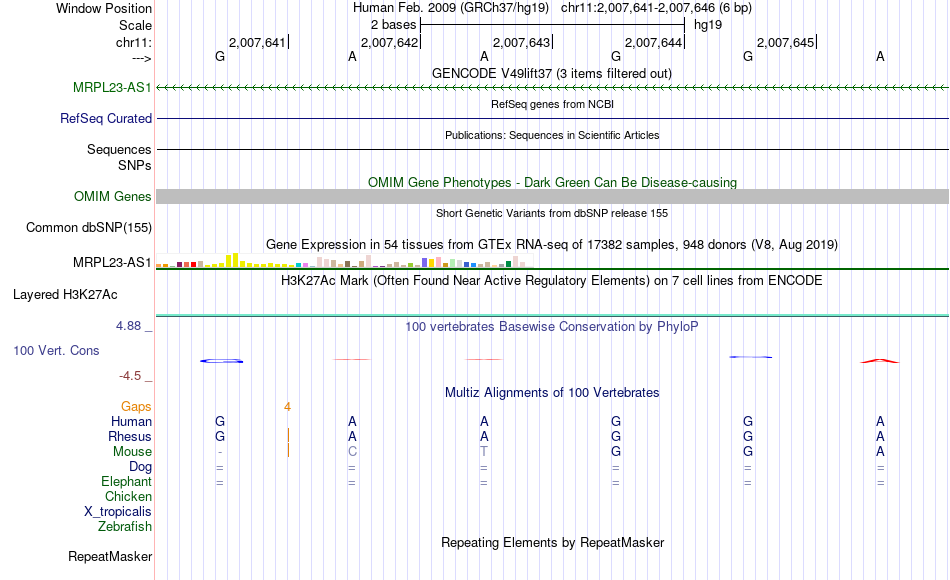Click the chr11:2,007,641-2,007,646 (6 bp) position text
950x580 pixels.
(x=656, y=8)
